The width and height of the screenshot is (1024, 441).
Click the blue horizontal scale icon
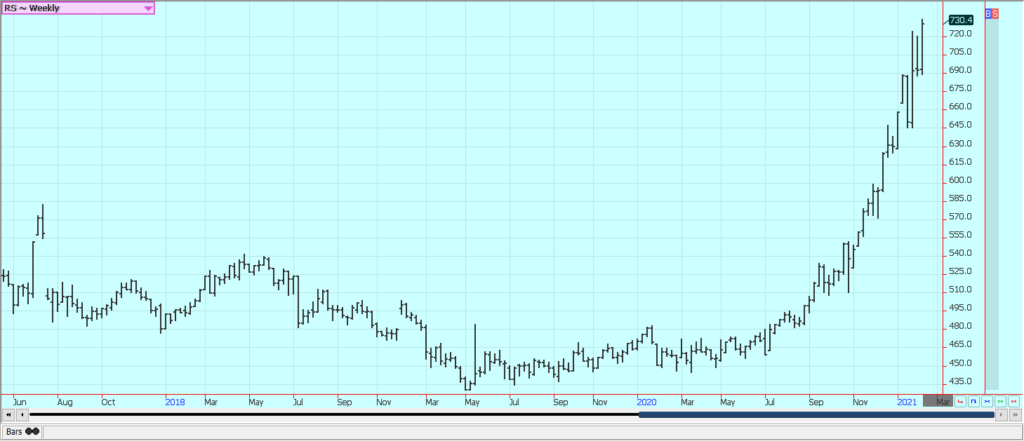987,400
